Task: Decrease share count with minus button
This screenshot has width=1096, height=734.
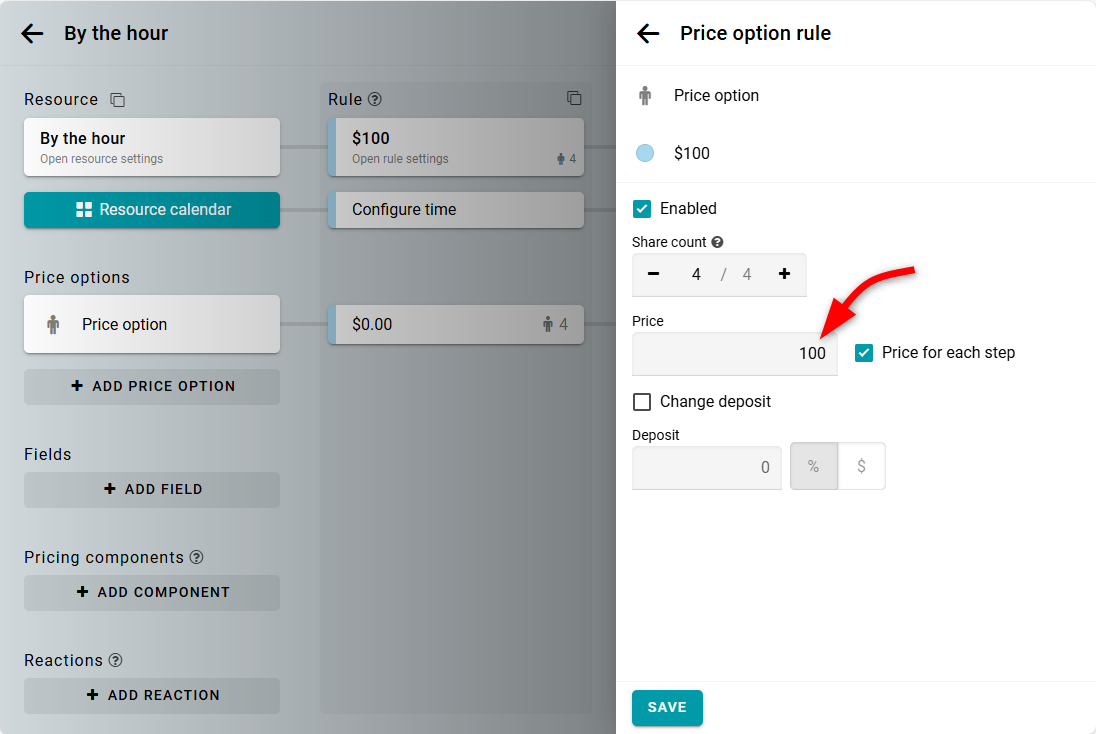Action: coord(654,274)
